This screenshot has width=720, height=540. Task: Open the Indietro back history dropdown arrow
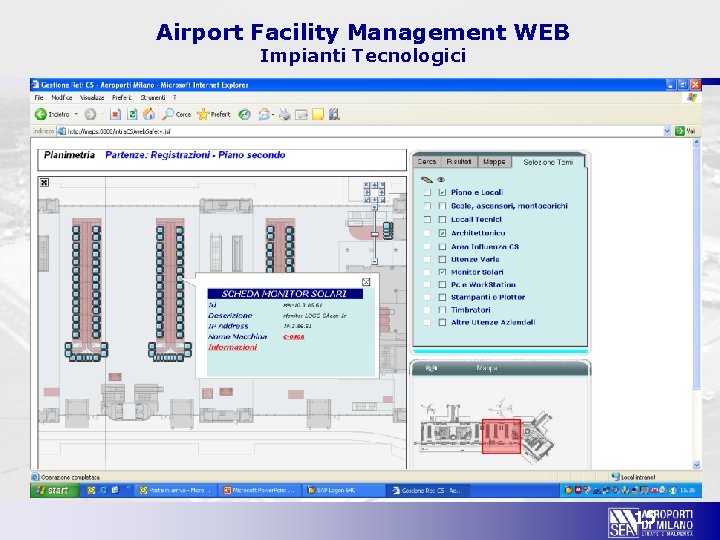[76, 114]
